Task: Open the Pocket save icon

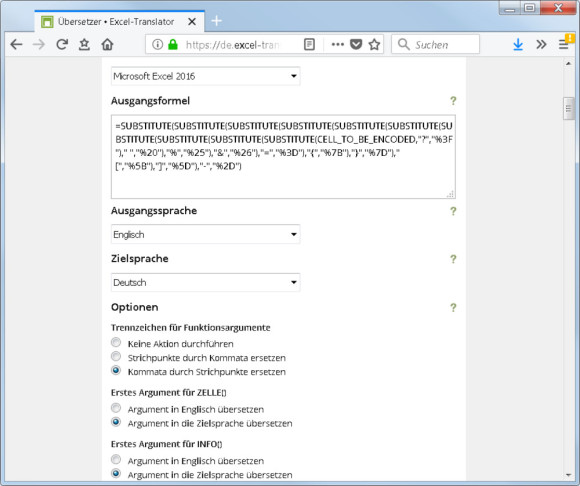Action: (356, 45)
